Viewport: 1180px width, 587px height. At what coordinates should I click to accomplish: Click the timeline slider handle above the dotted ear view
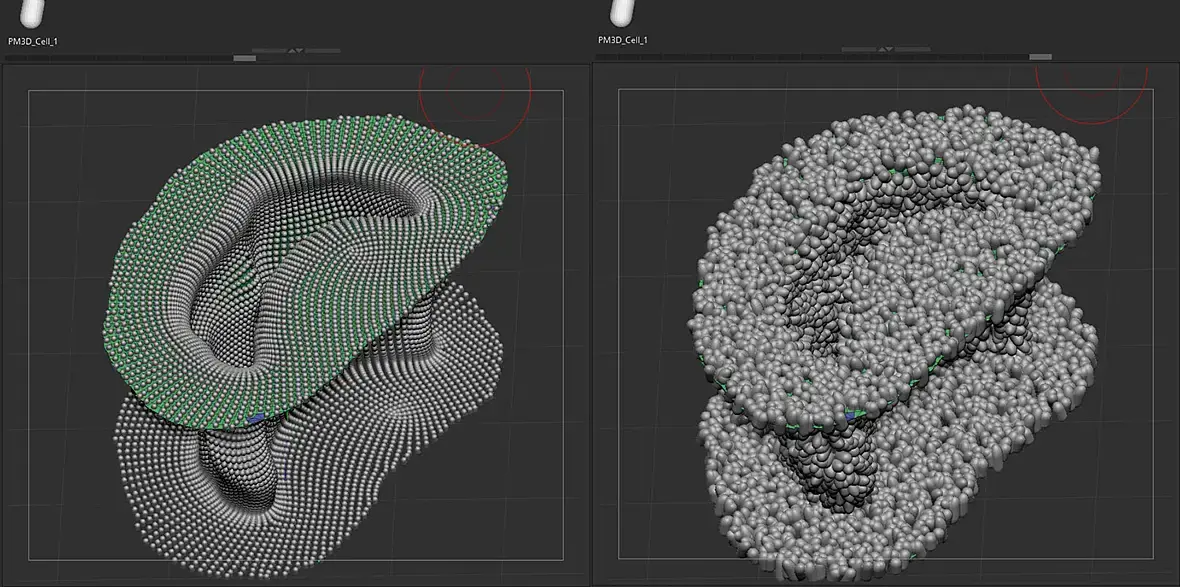click(x=245, y=58)
